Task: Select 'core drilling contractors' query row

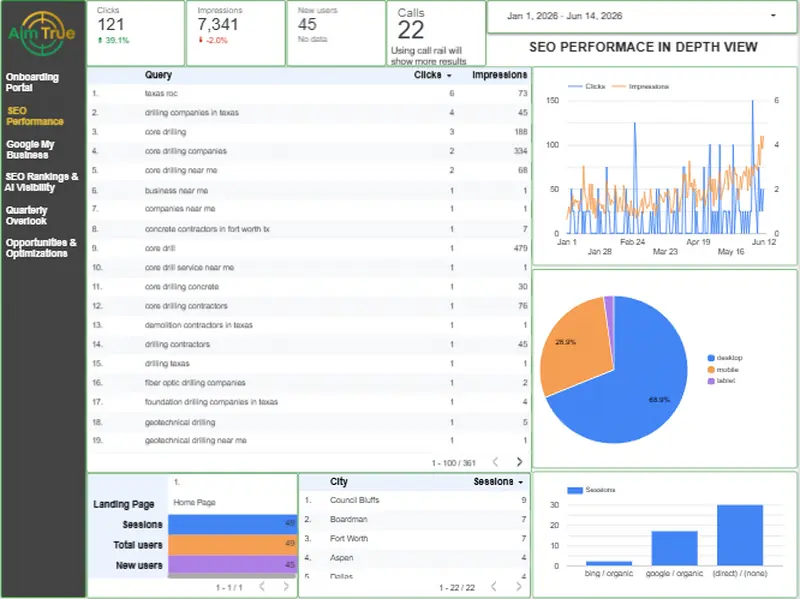Action: pyautogui.click(x=309, y=306)
